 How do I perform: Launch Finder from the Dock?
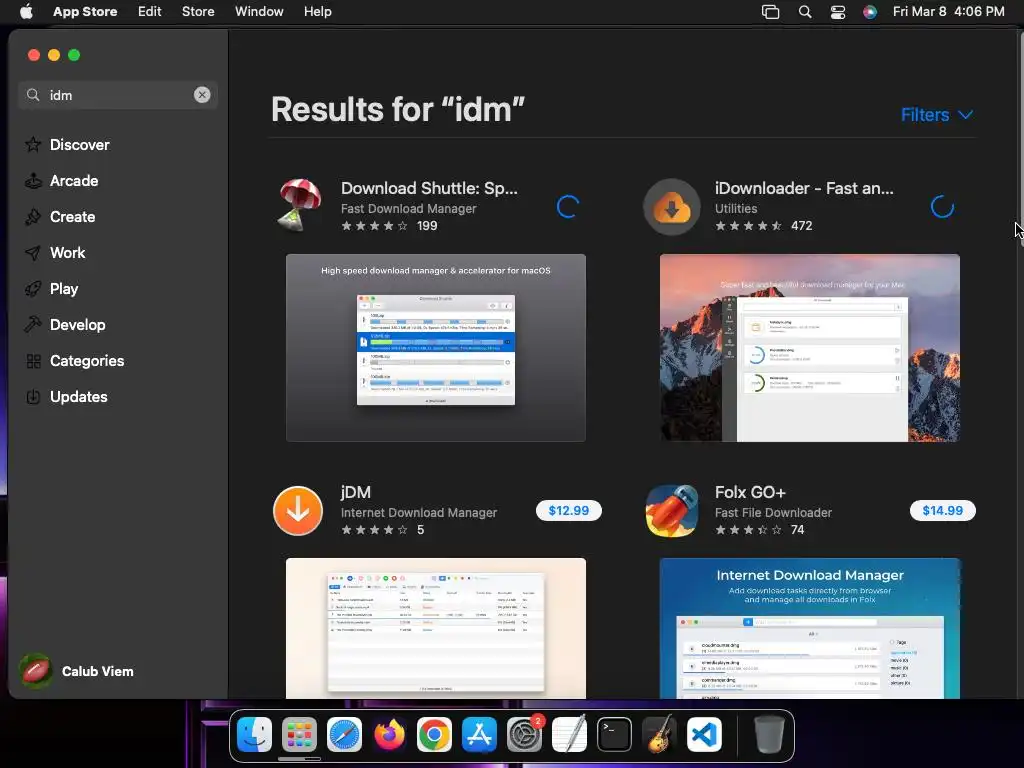[254, 735]
